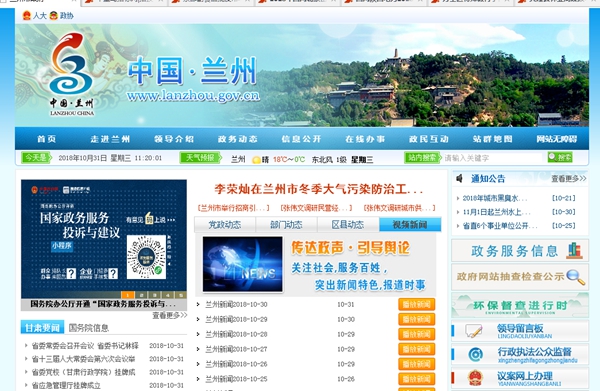Click www.lanzhou.gov.cn header text
The width and height of the screenshot is (600, 391).
[193, 96]
